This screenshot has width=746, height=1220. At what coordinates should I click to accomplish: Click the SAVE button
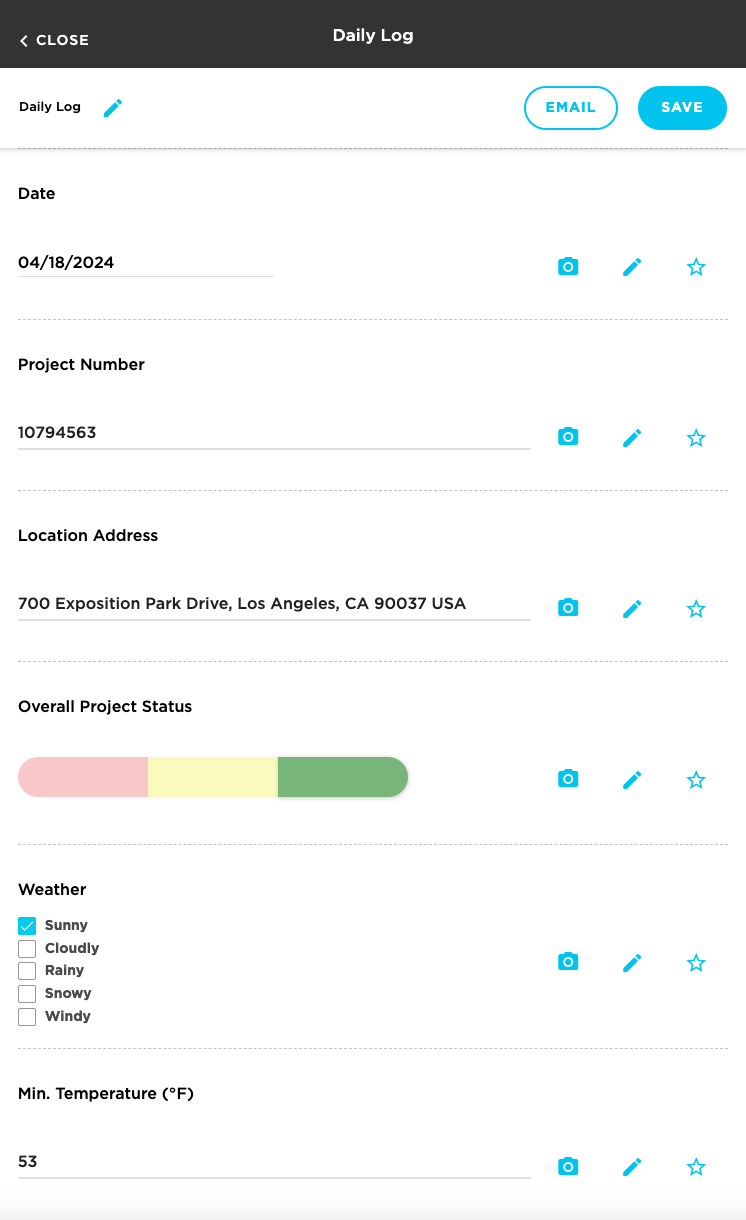[682, 107]
